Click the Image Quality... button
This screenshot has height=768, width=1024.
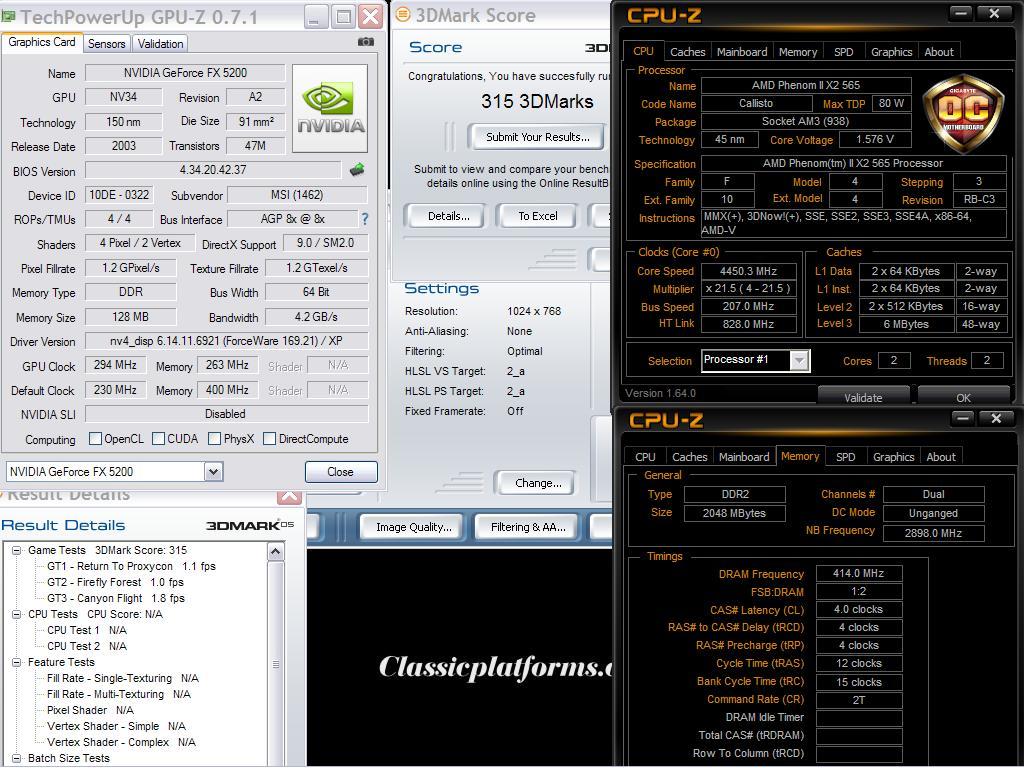coord(413,527)
